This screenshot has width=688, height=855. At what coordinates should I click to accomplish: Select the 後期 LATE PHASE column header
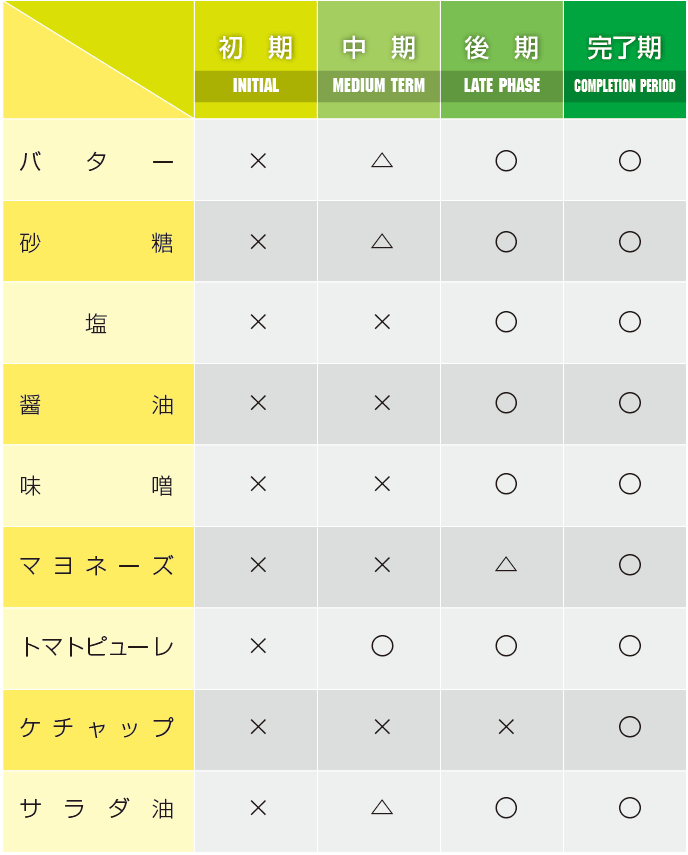tap(502, 60)
